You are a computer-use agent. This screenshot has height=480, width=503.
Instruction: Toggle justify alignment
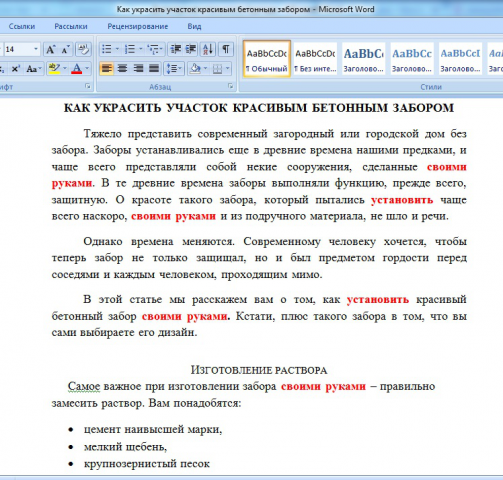coord(154,69)
